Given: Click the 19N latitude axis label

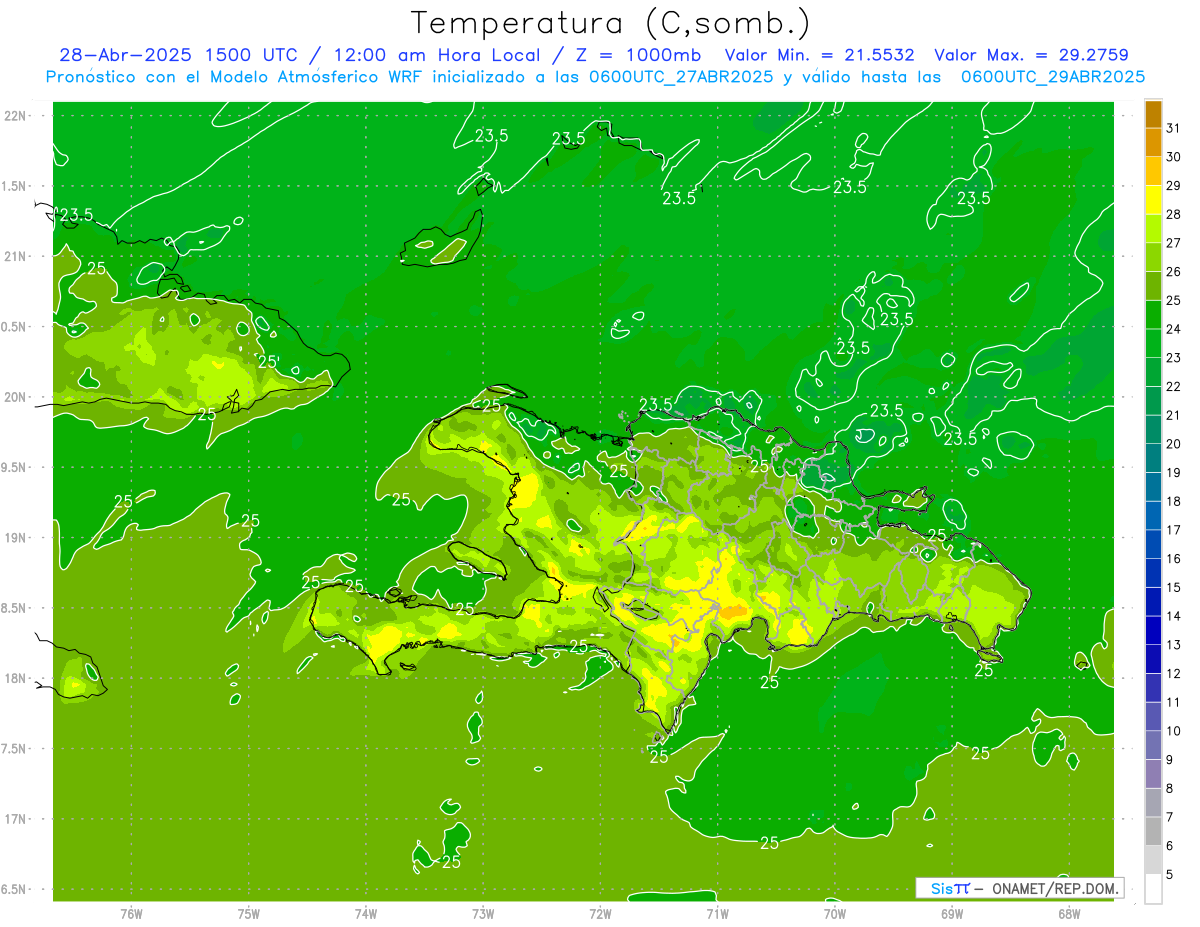Looking at the screenshot, I should 15,537.
